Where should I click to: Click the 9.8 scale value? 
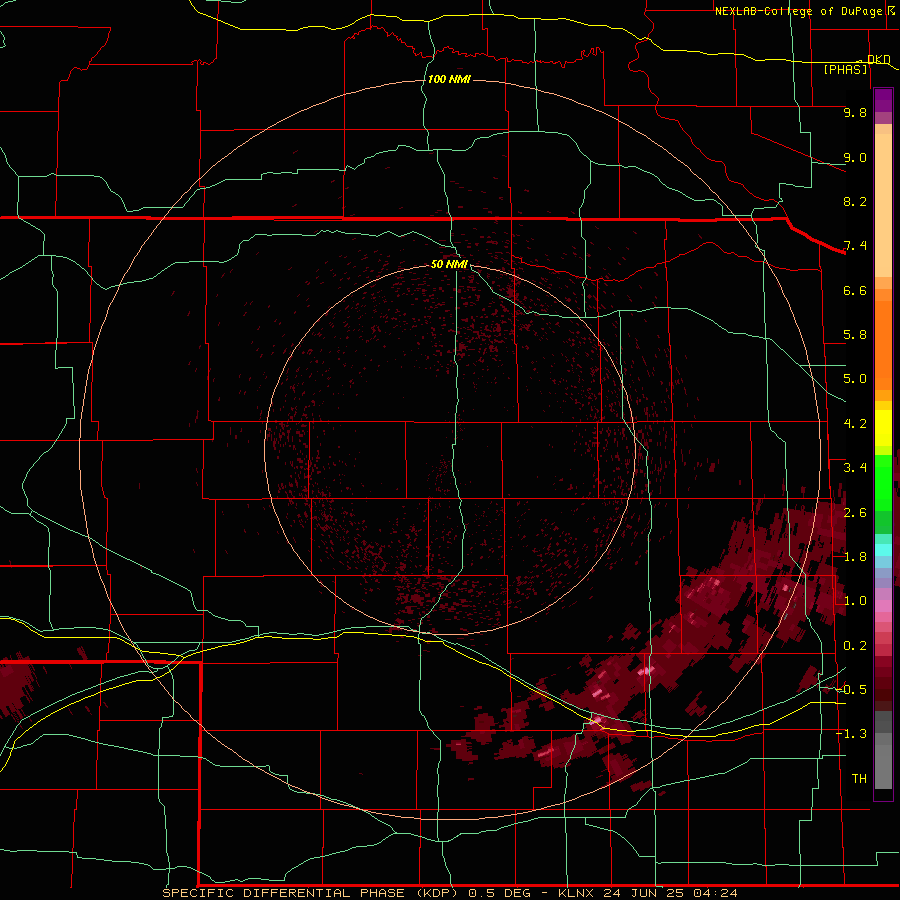tap(855, 112)
